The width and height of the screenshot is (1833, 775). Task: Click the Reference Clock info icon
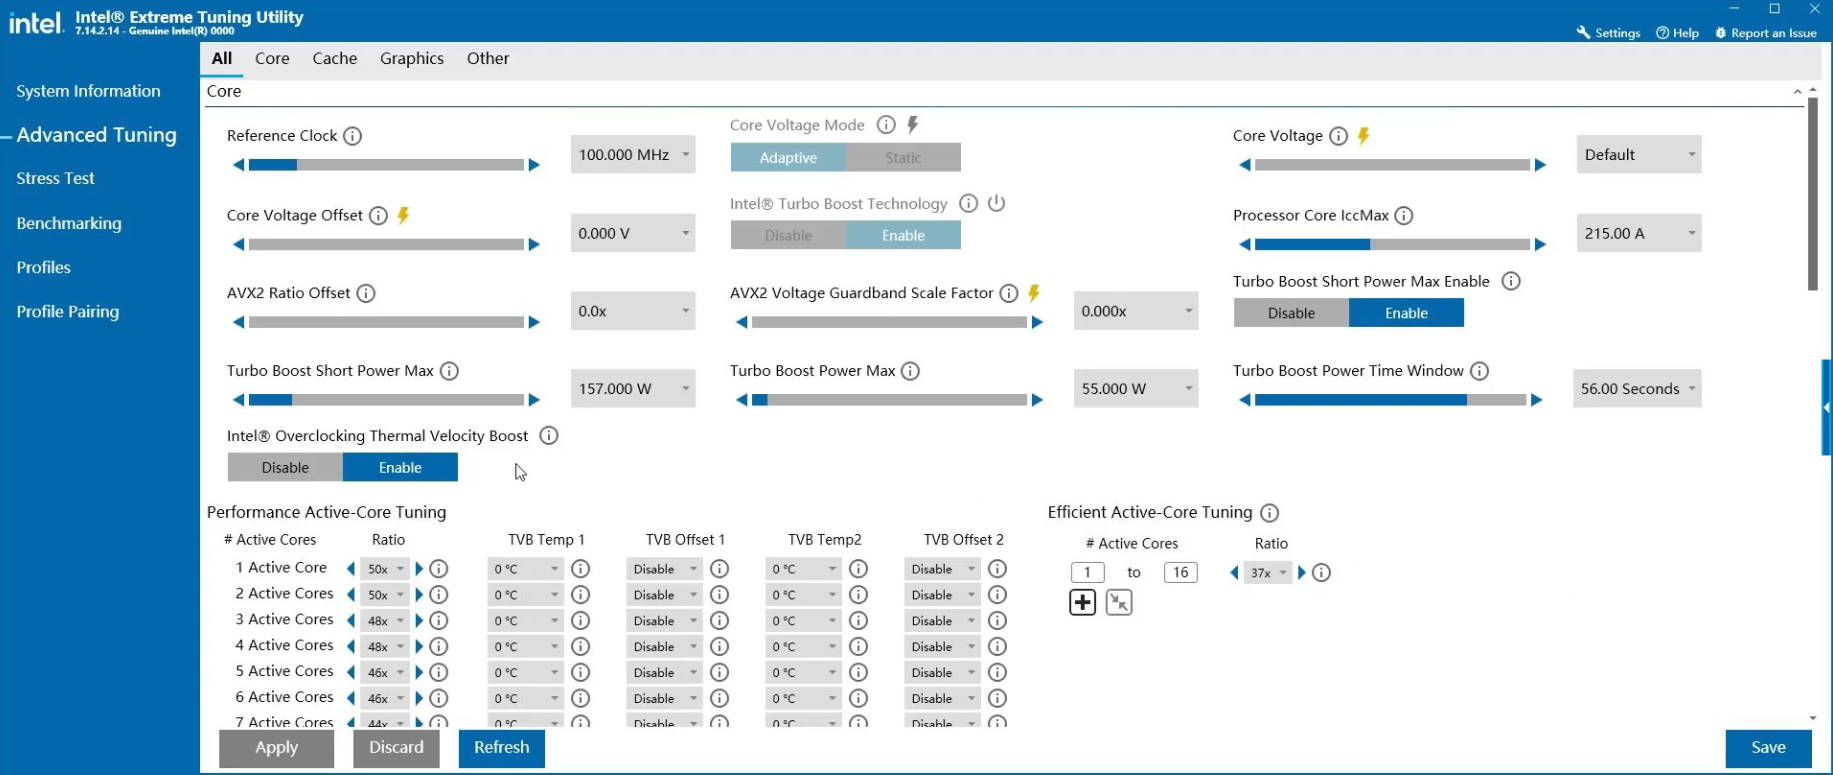click(352, 136)
